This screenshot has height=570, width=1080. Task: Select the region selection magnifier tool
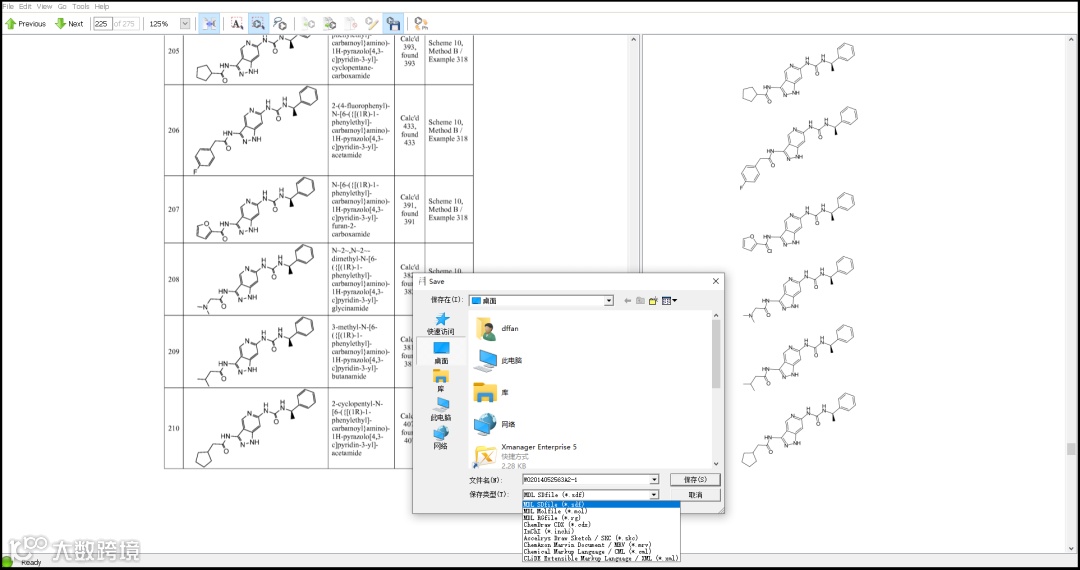[258, 23]
